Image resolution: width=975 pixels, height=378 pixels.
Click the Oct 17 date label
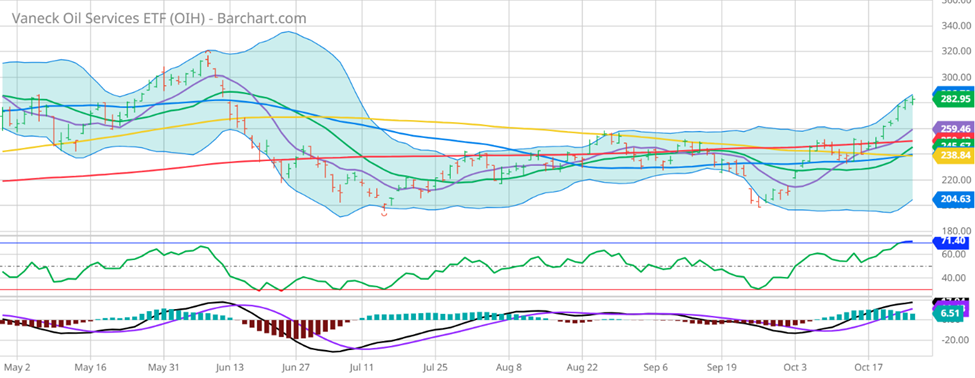point(869,366)
